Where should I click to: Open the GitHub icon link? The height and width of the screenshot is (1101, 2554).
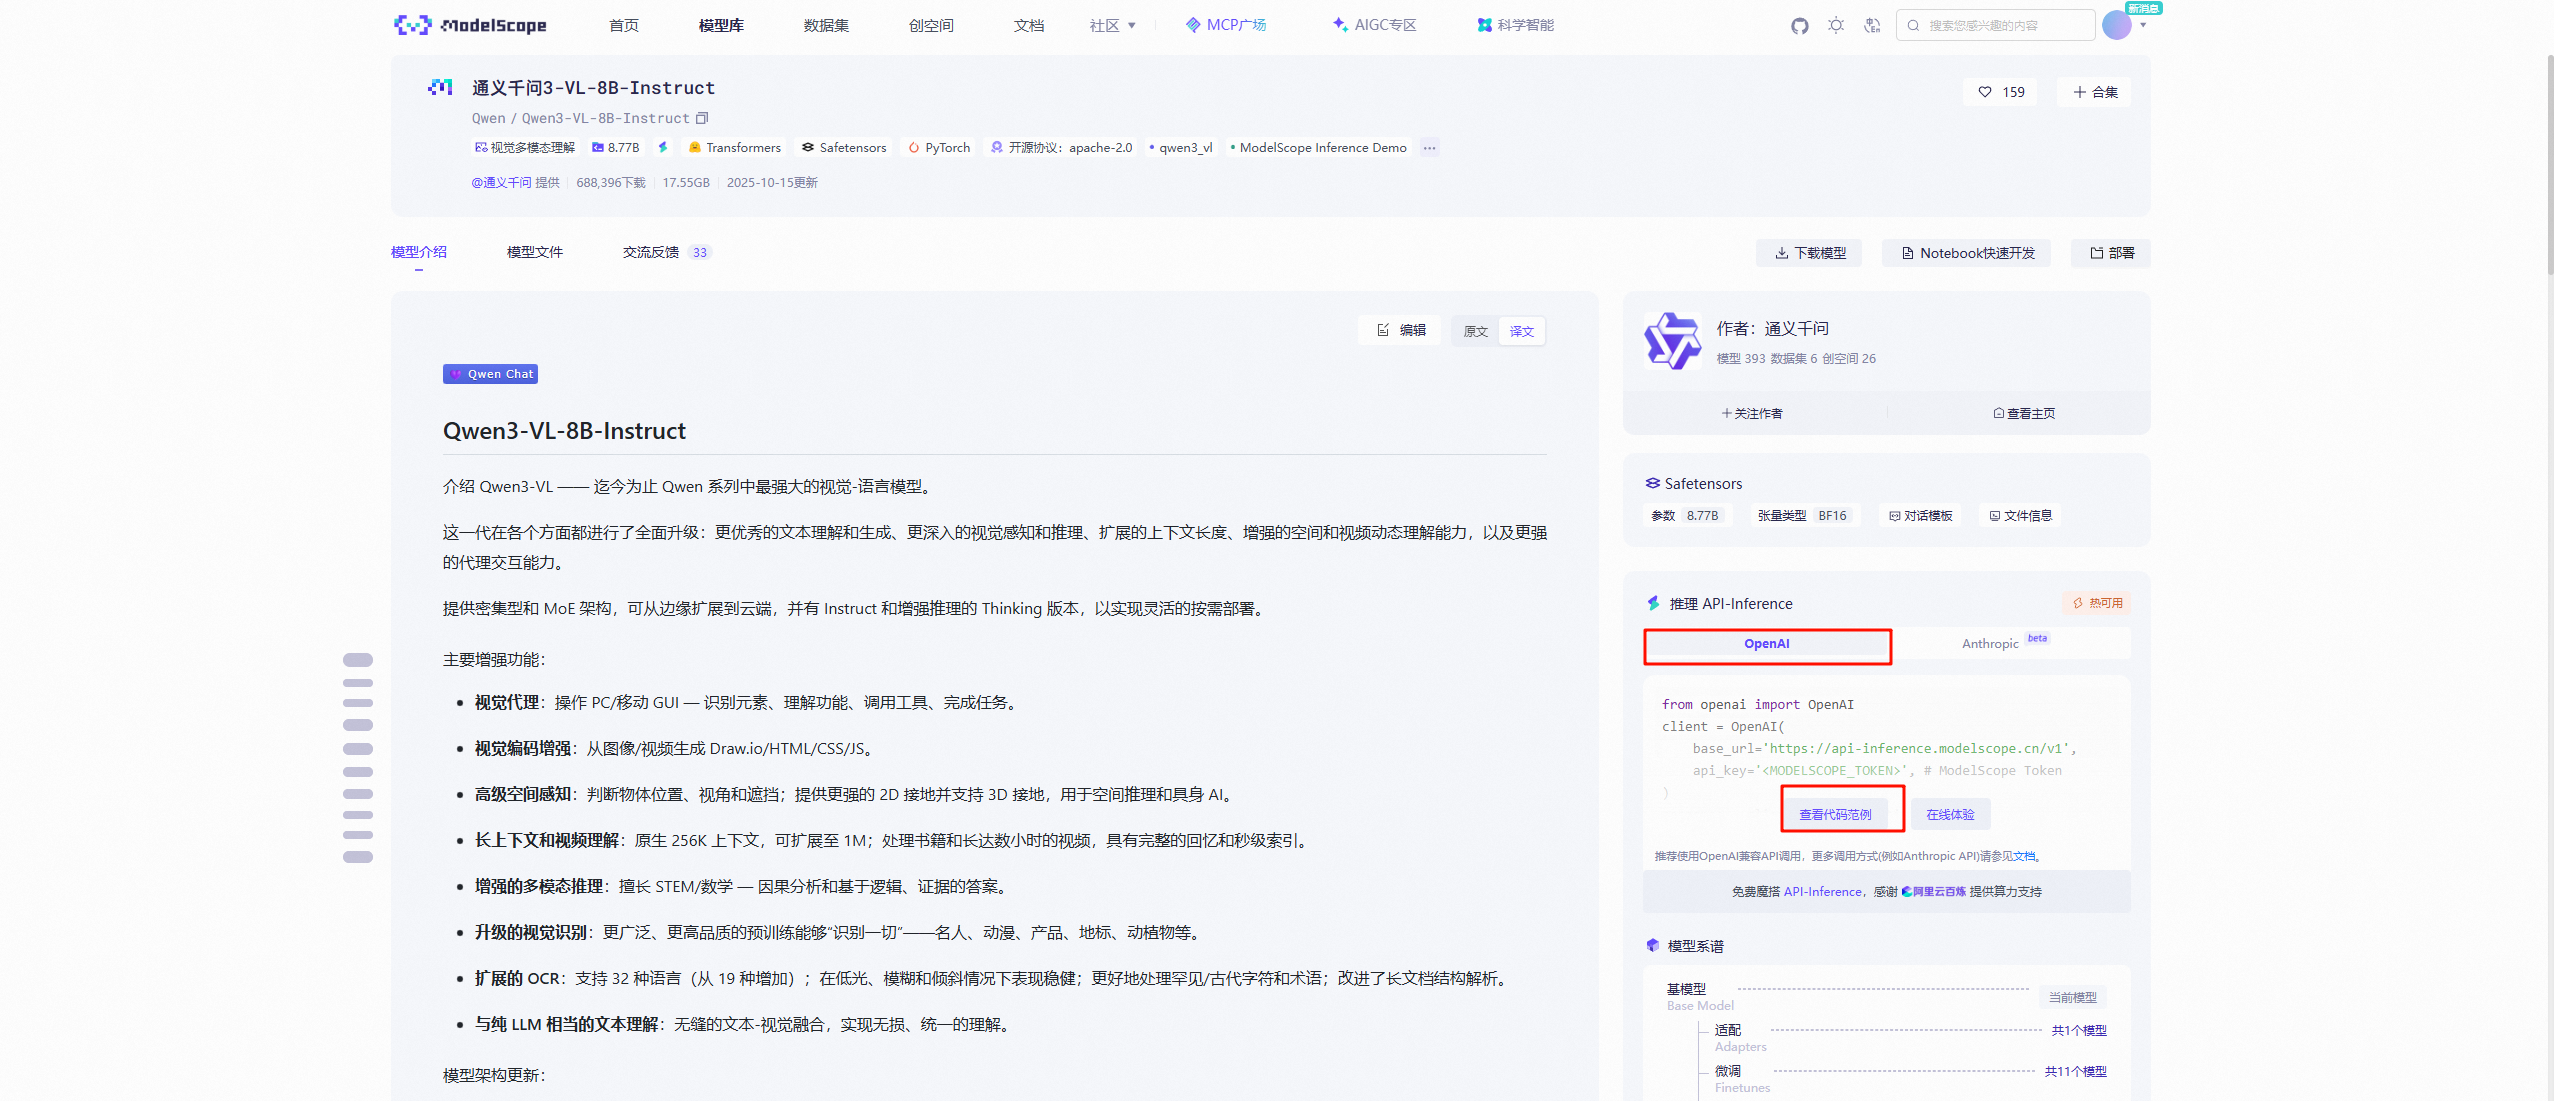coord(1799,26)
